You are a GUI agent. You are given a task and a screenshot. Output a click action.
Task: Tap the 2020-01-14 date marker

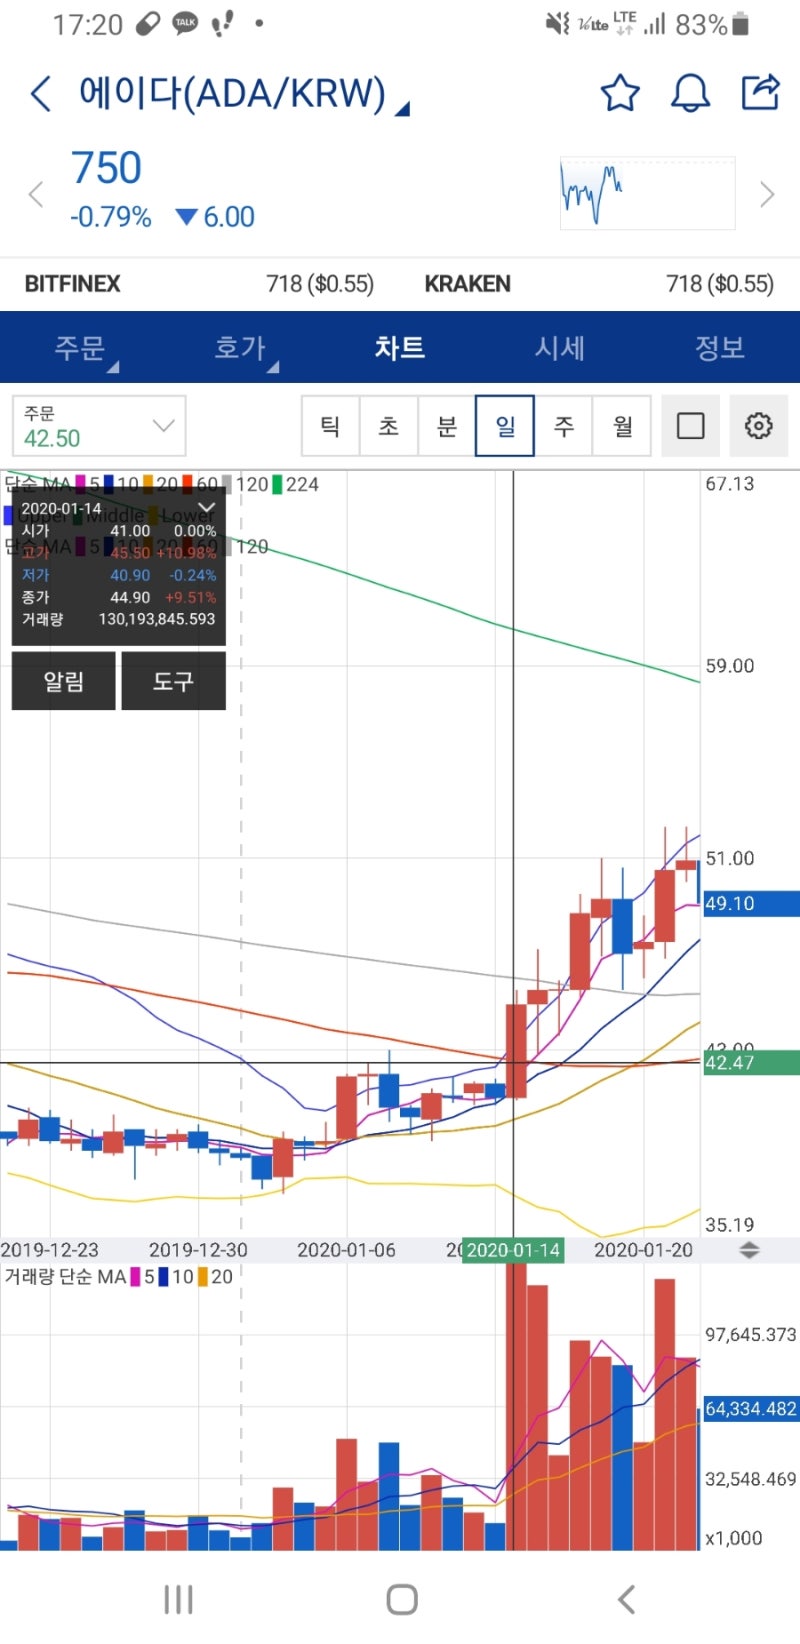tap(513, 1250)
